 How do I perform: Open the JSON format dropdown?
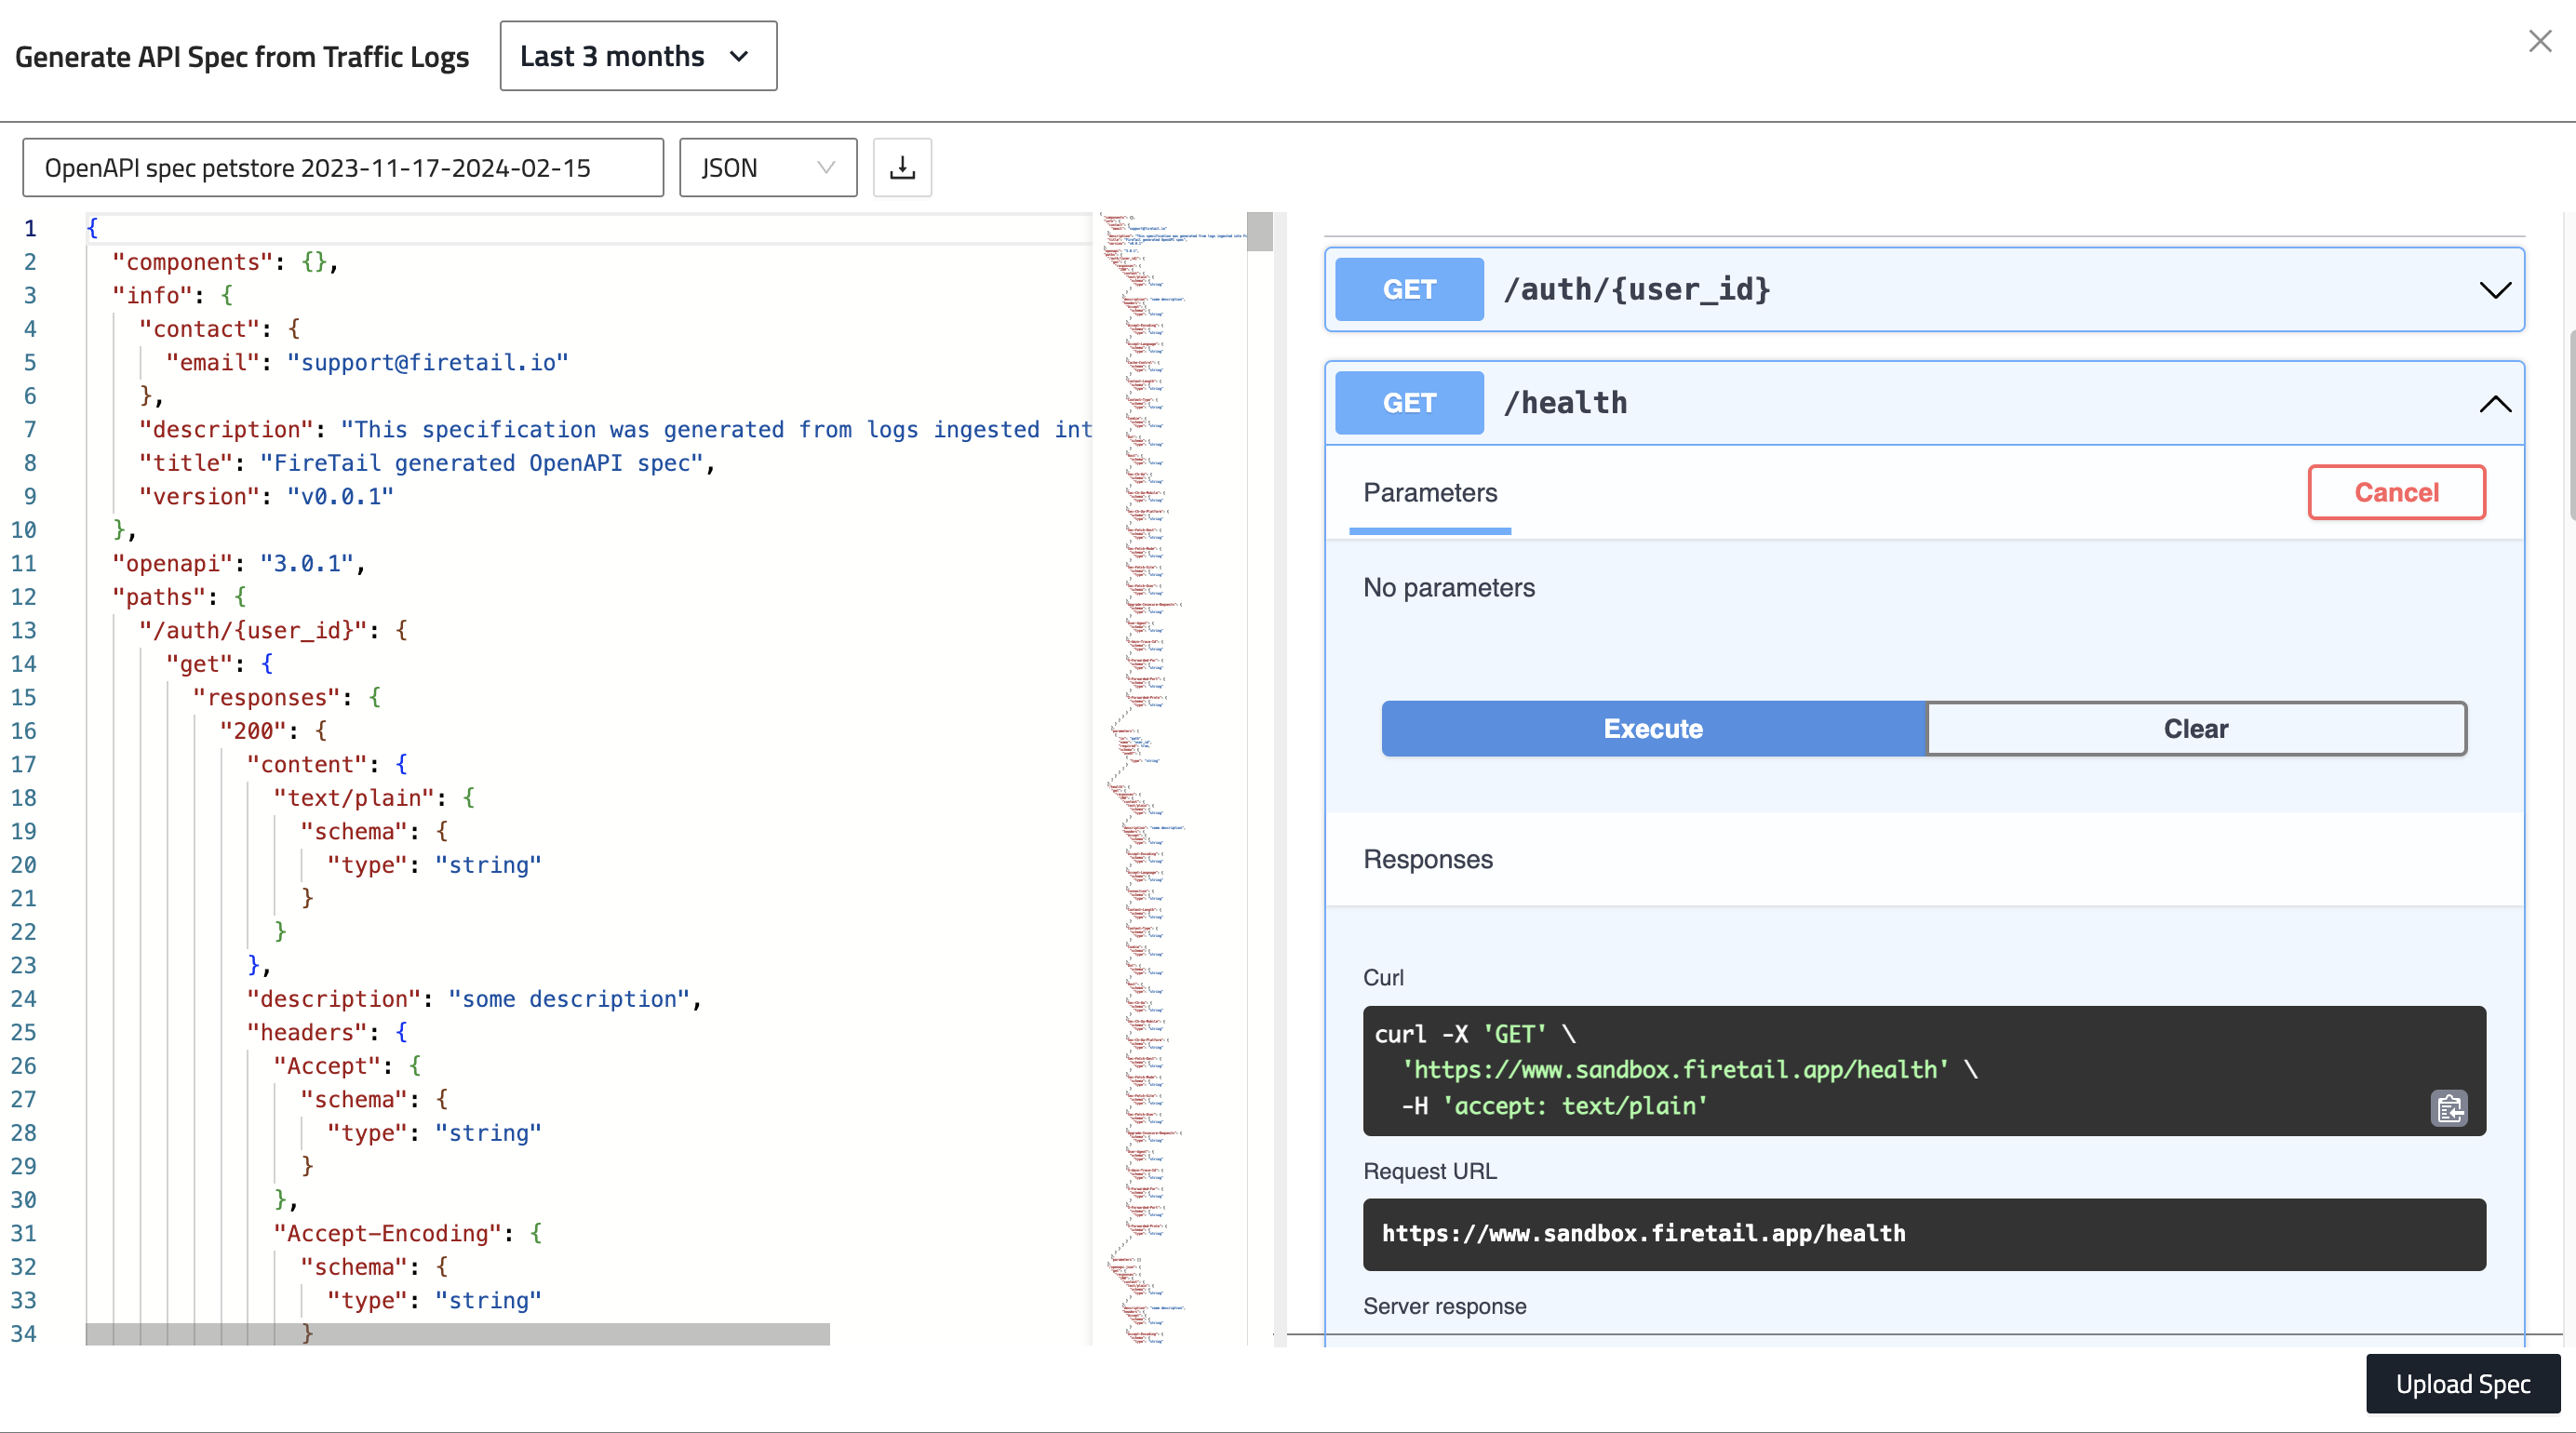(x=767, y=167)
